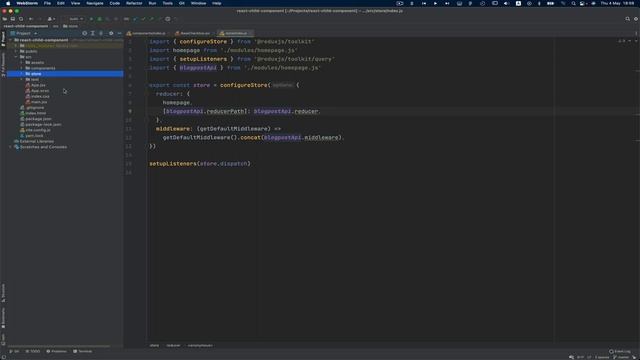
Task: Collapse the src folder arrow
Action: click(16, 57)
